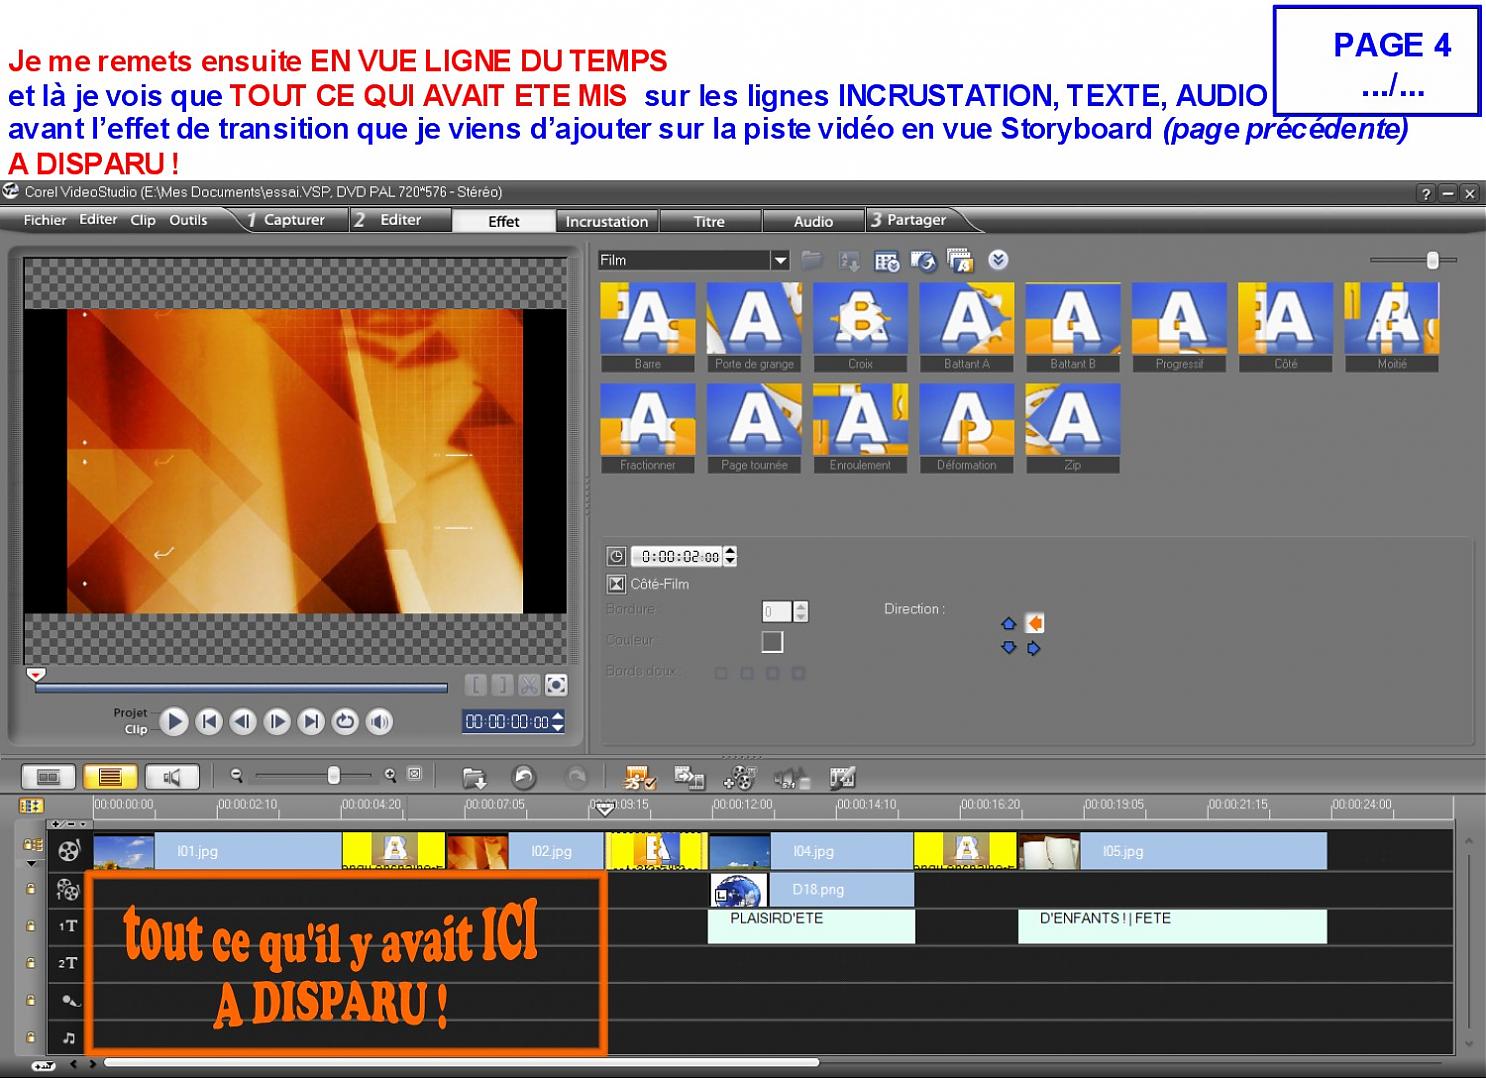The height and width of the screenshot is (1080, 1486).
Task: Switch to Timeline view
Action: click(110, 776)
